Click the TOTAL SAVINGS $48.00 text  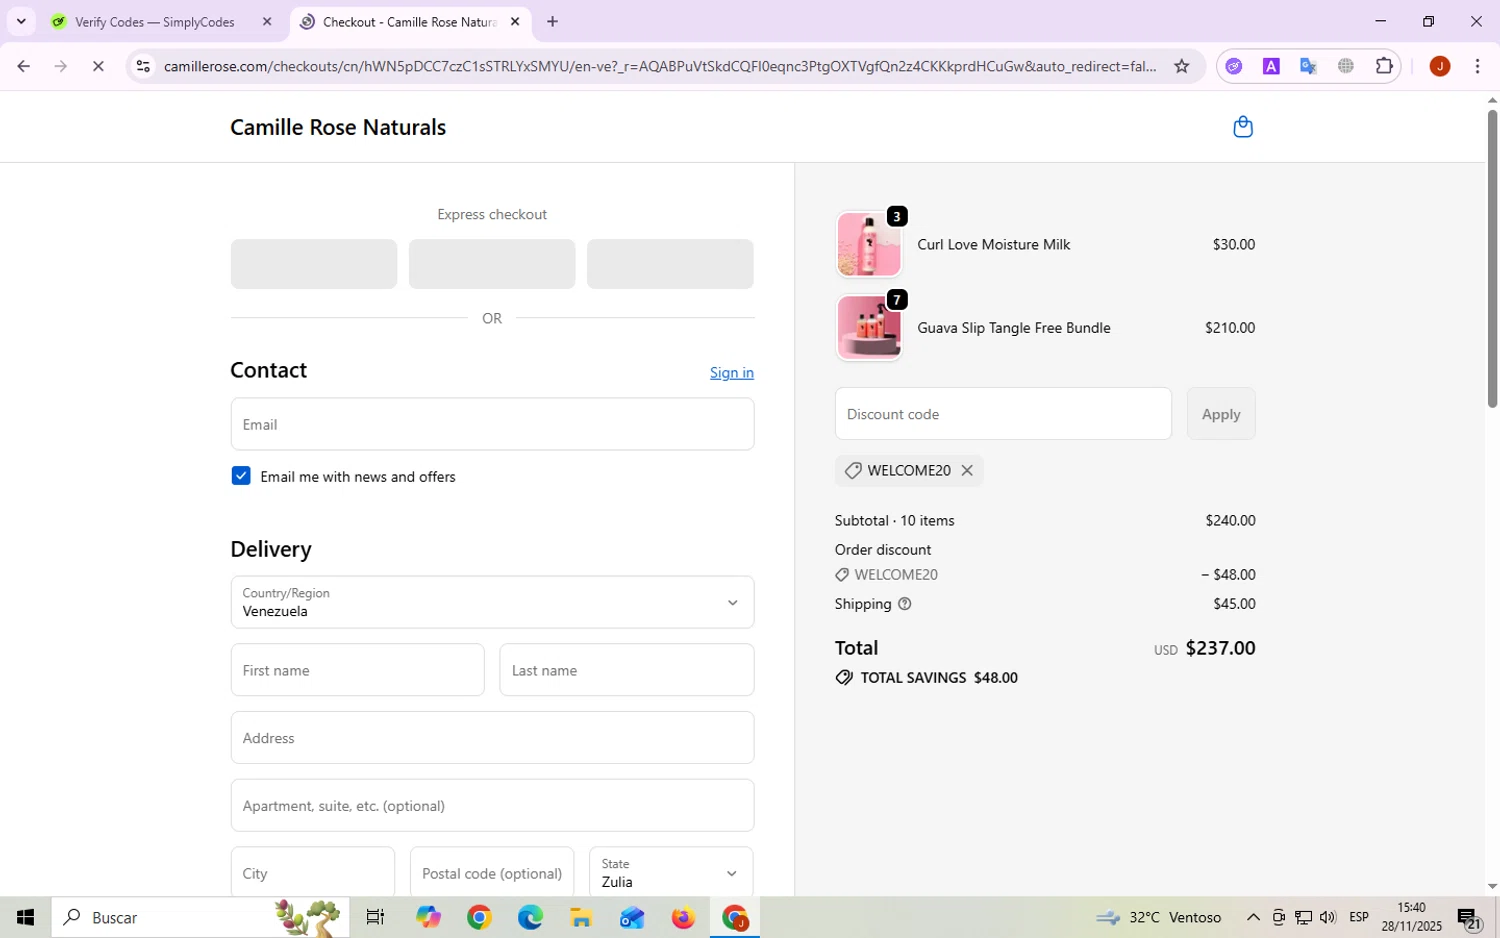[x=939, y=678]
